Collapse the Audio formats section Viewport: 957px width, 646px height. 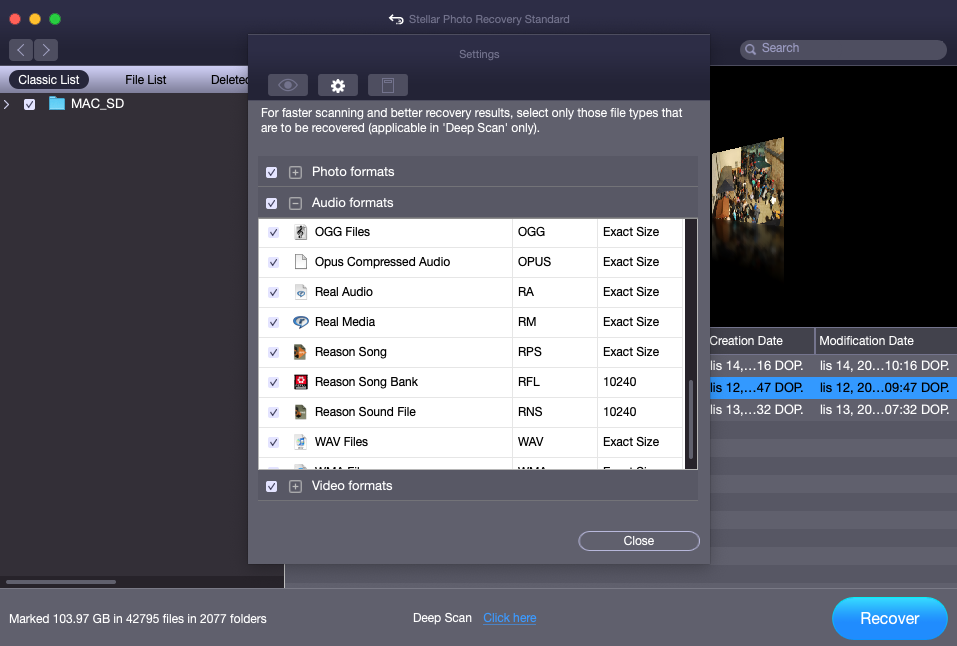[295, 203]
